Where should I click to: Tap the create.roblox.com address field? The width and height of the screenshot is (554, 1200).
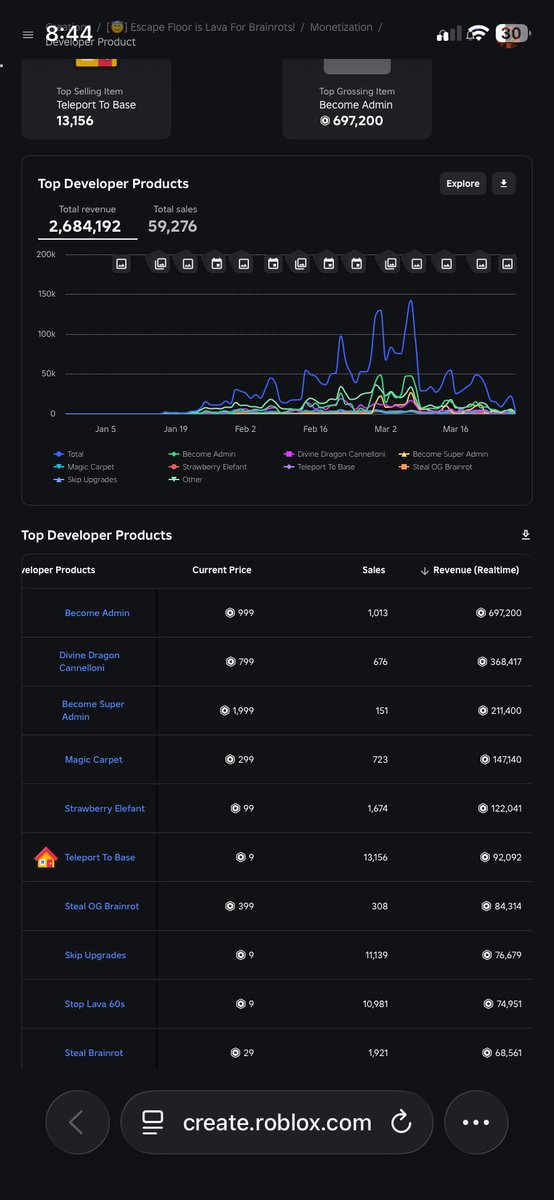click(x=277, y=1122)
